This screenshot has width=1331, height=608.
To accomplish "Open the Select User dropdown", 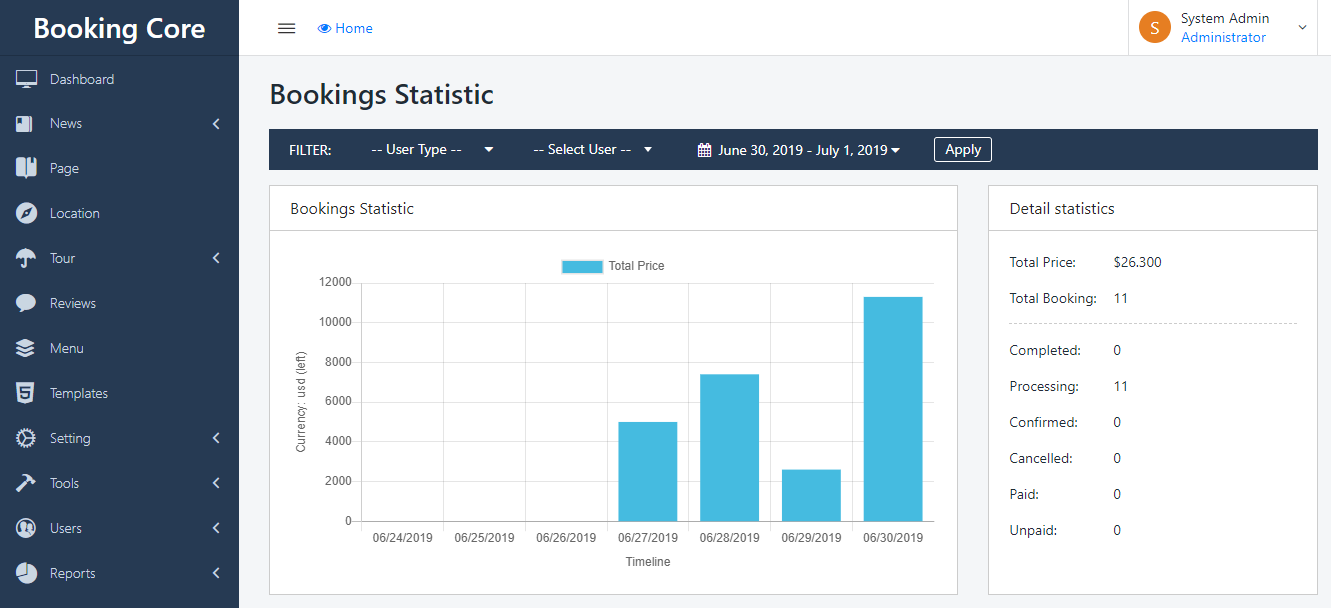I will 592,150.
